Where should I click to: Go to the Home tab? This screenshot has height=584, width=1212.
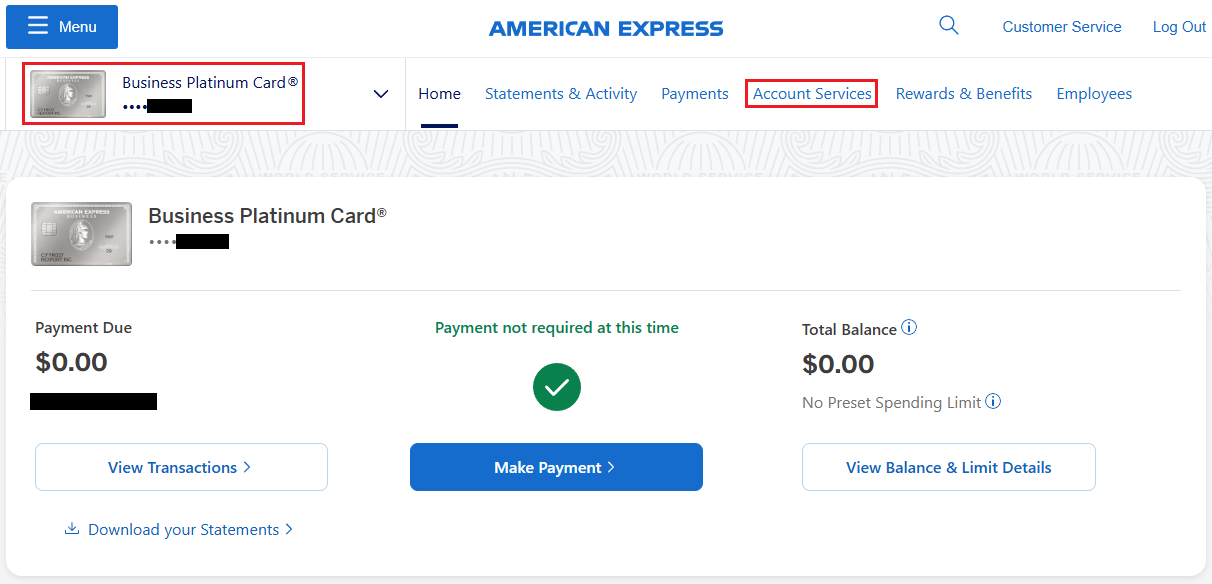(439, 94)
